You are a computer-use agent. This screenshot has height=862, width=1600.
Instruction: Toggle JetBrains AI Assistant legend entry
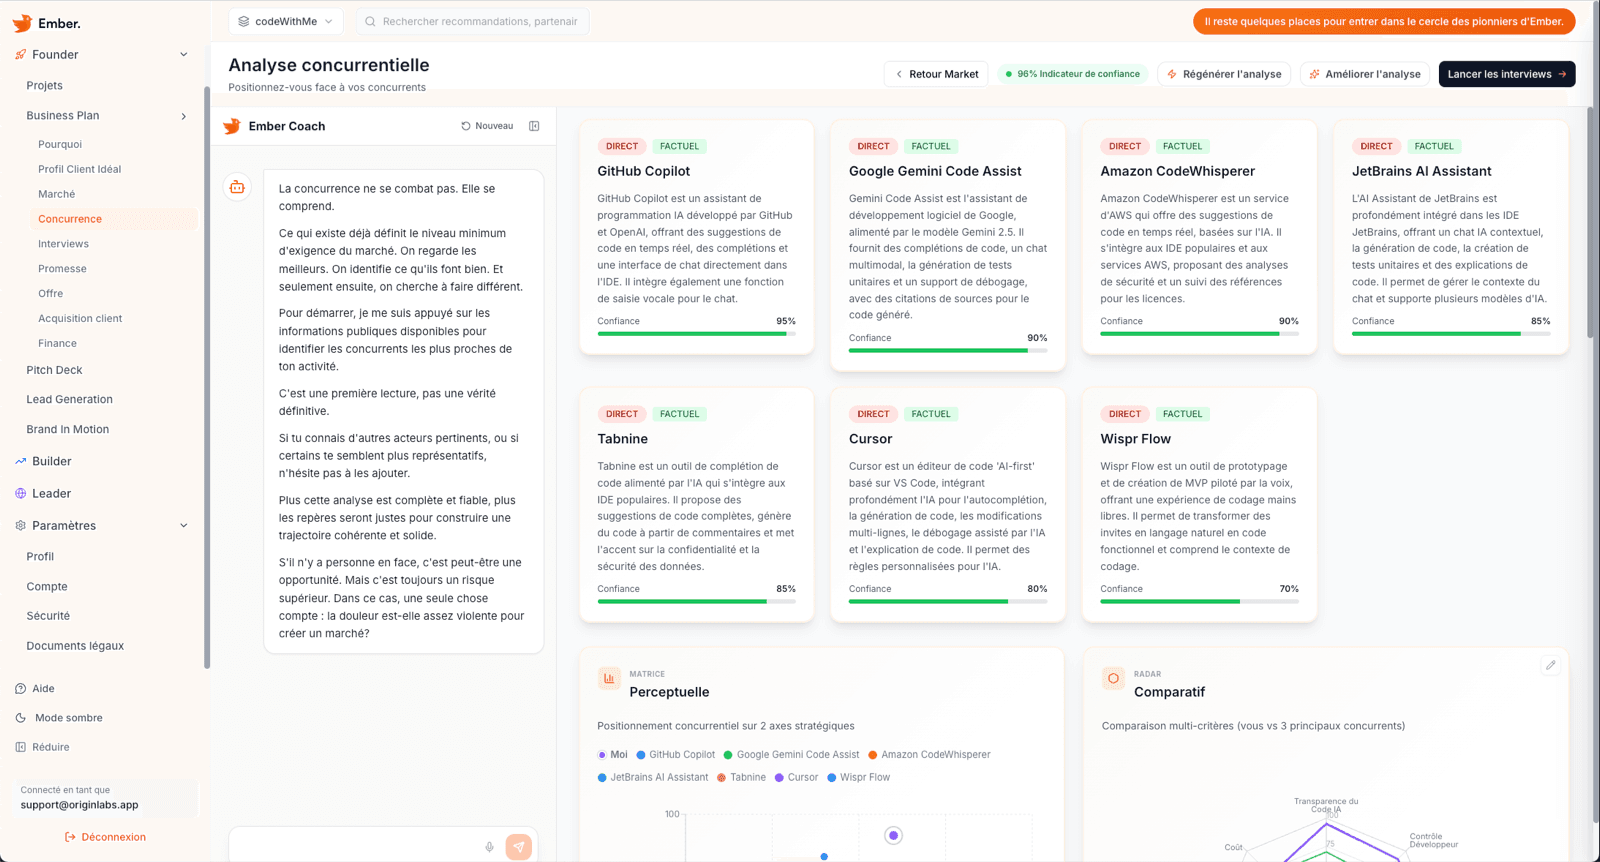coord(653,777)
